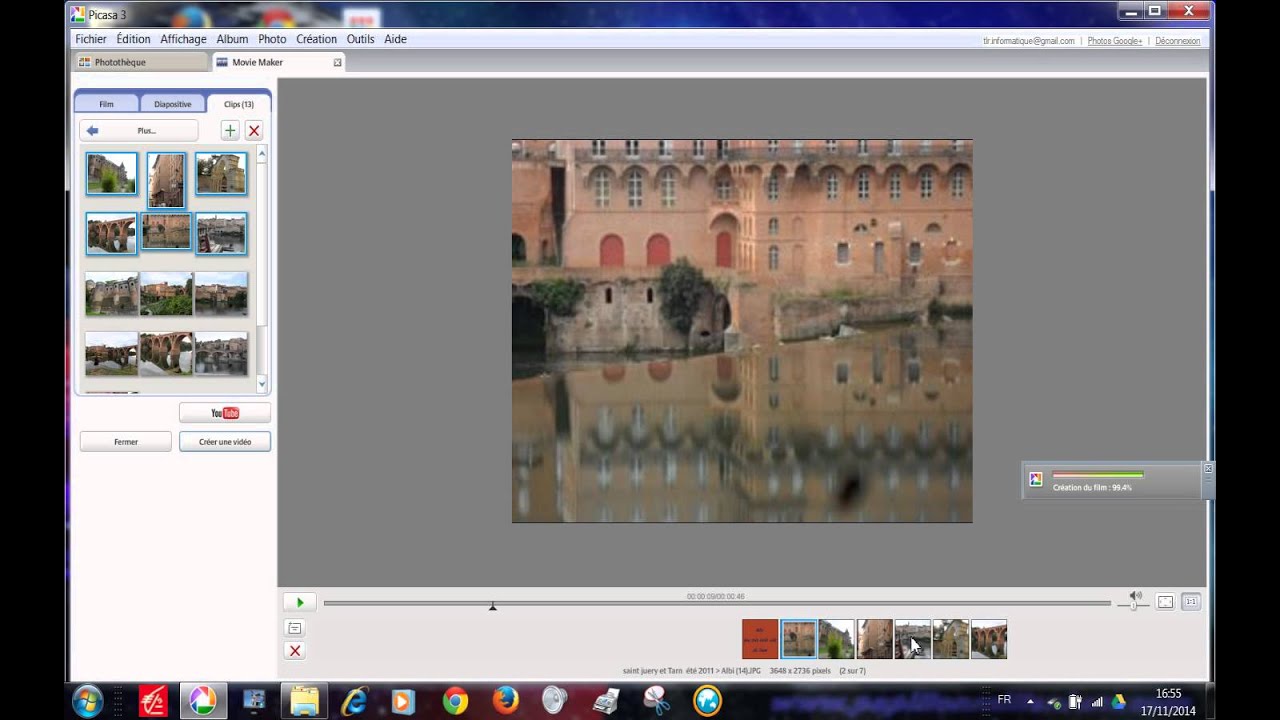The image size is (1280, 720).
Task: Open the Fichier menu
Action: coord(91,39)
